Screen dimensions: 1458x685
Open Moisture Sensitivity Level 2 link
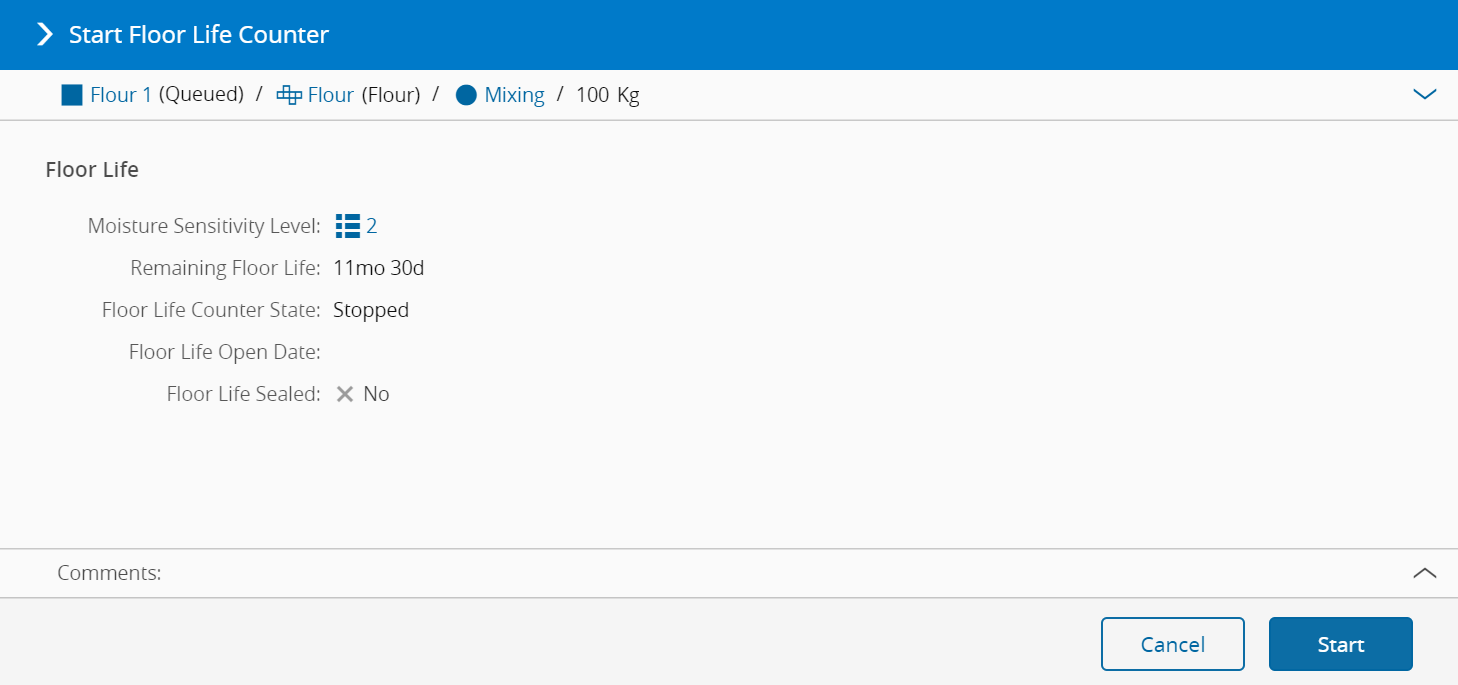tap(372, 226)
